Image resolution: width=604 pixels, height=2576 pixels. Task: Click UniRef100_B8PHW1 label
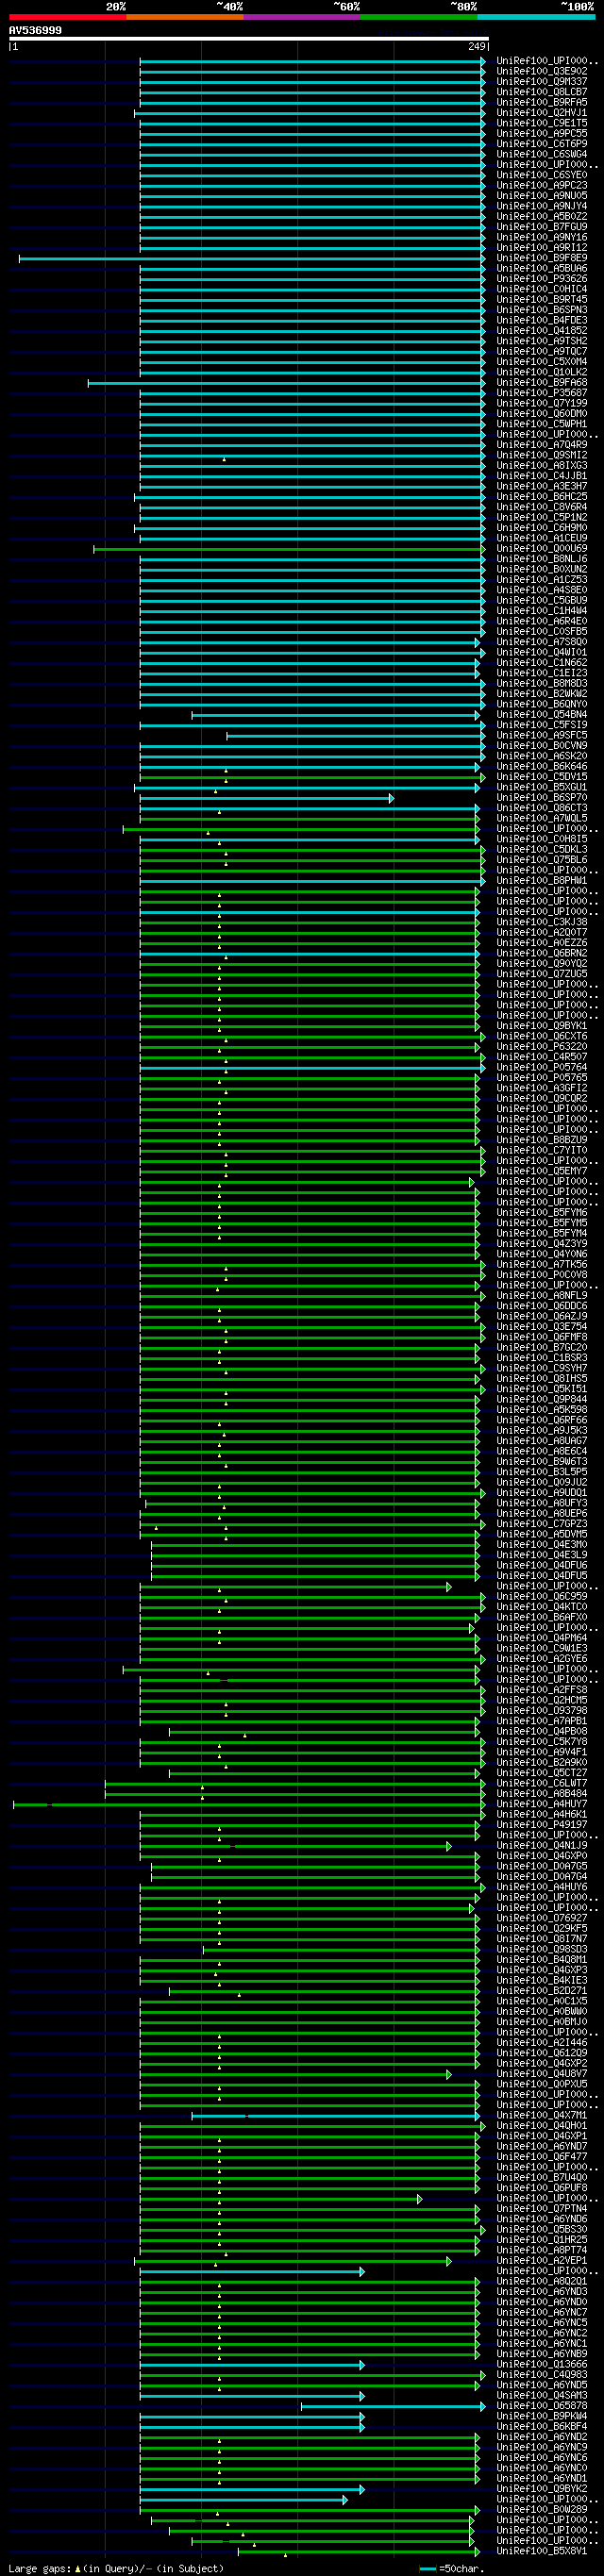542,881
